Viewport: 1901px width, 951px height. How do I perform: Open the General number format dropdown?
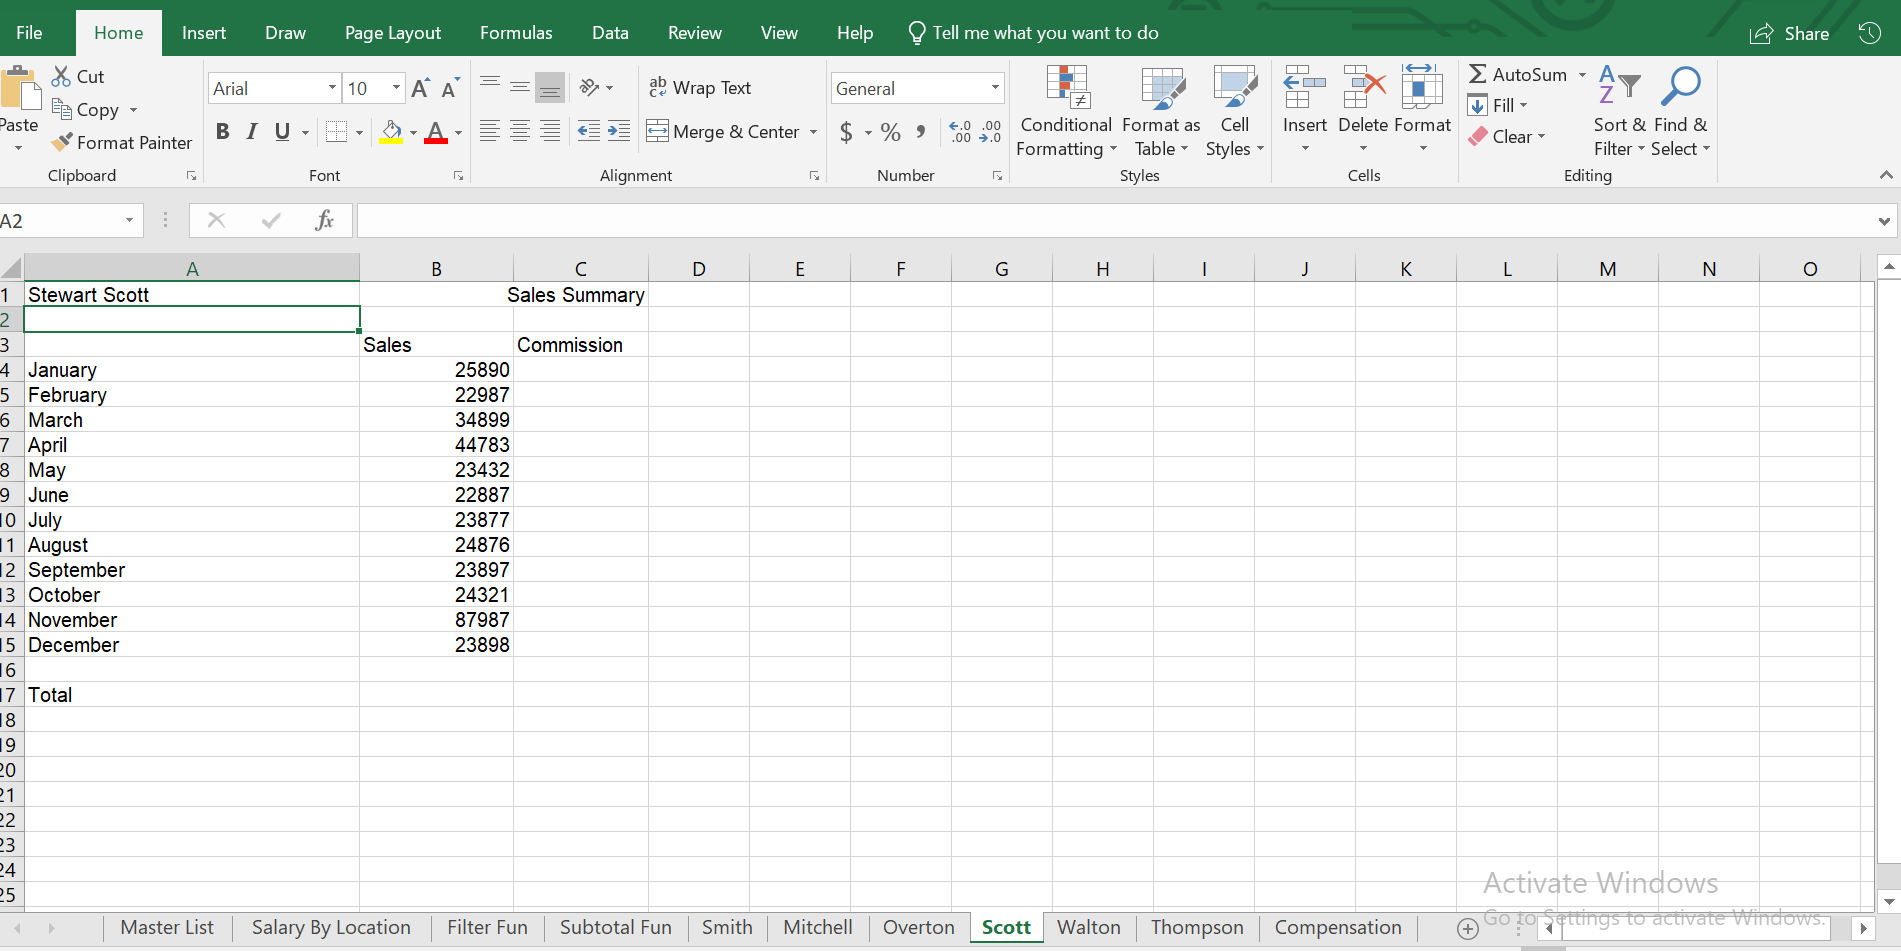994,89
